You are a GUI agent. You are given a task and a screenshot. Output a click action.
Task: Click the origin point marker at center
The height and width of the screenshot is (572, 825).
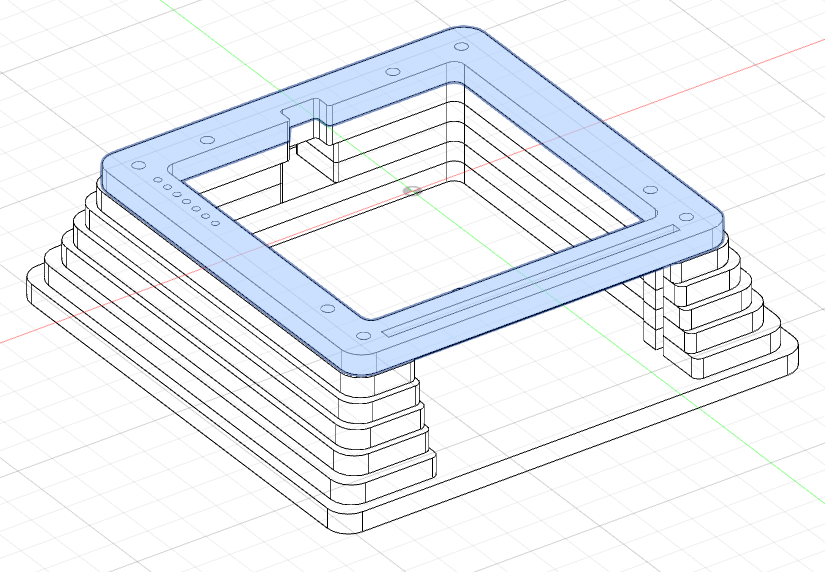409,189
